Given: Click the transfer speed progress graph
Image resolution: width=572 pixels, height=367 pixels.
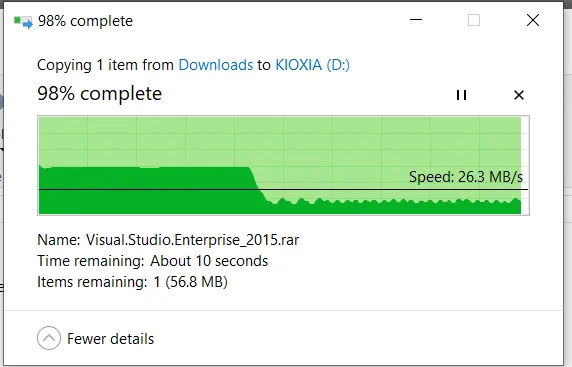Looking at the screenshot, I should coord(283,165).
